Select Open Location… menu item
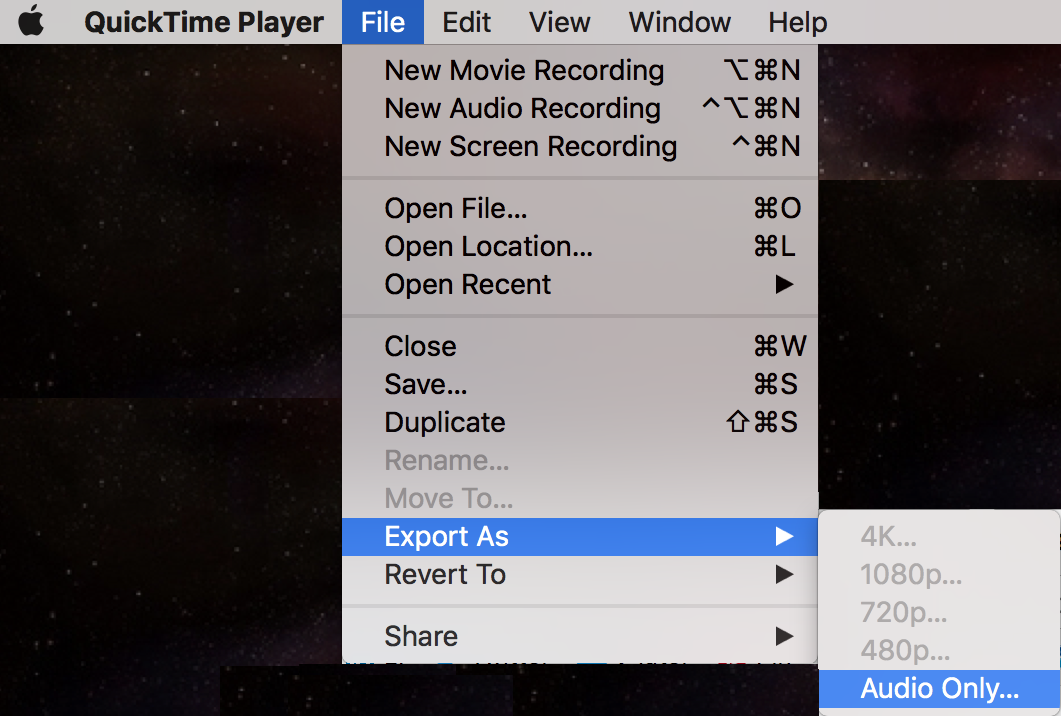 click(580, 246)
